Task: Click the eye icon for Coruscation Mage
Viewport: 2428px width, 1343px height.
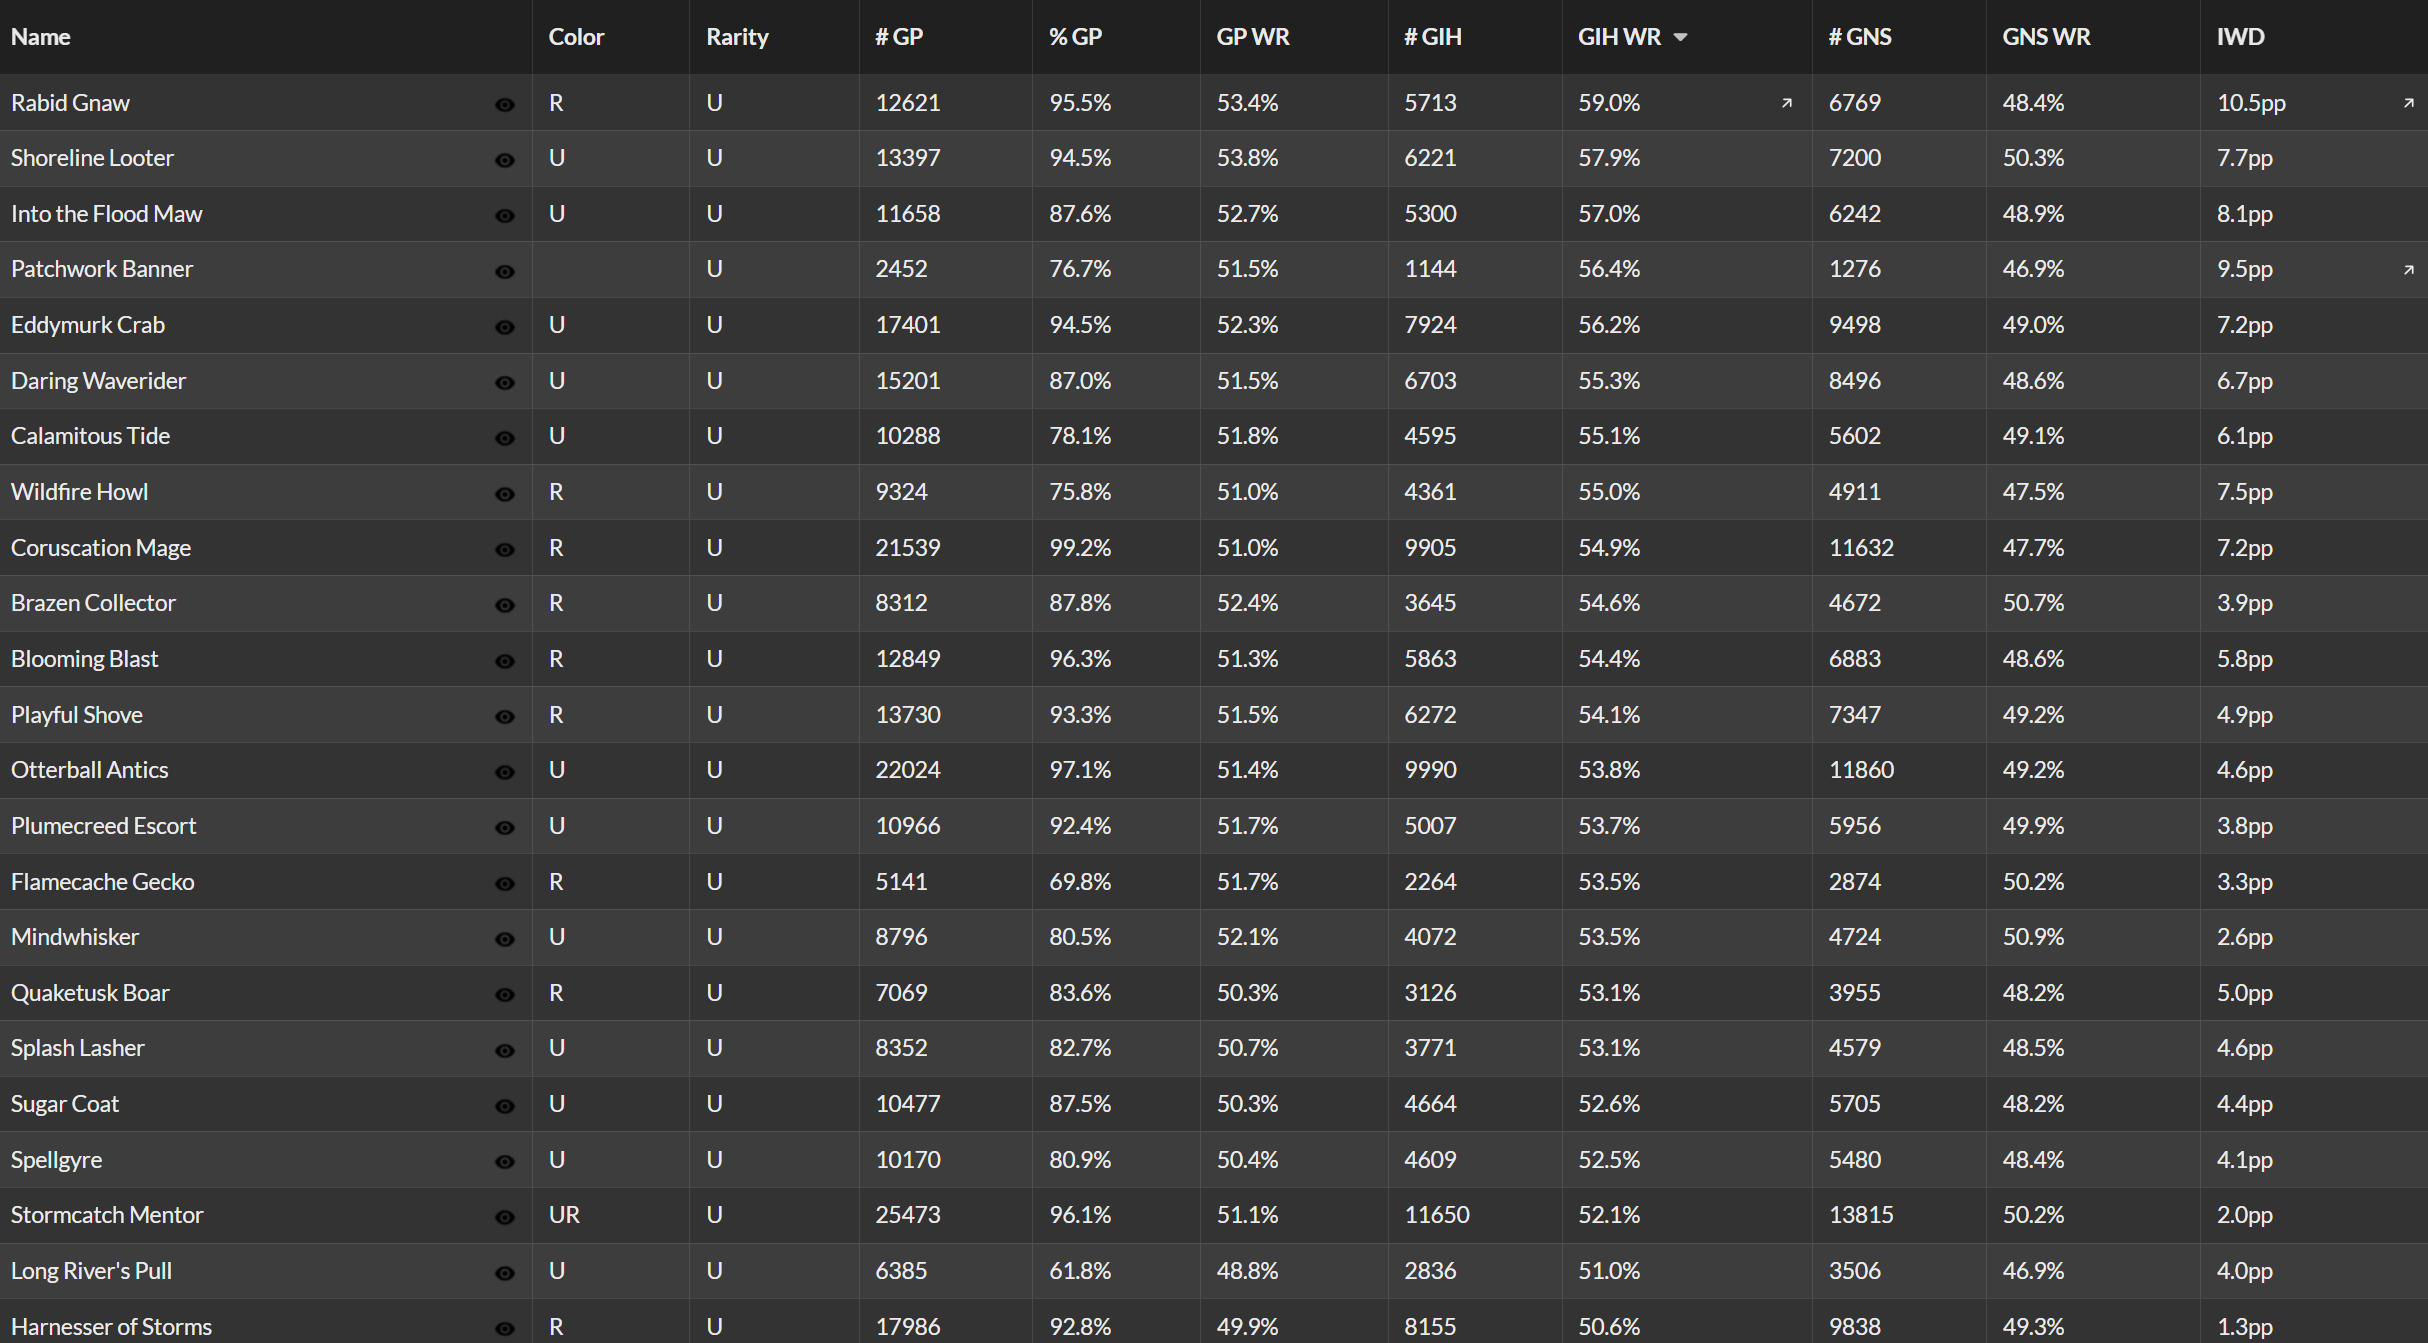Action: 505,550
